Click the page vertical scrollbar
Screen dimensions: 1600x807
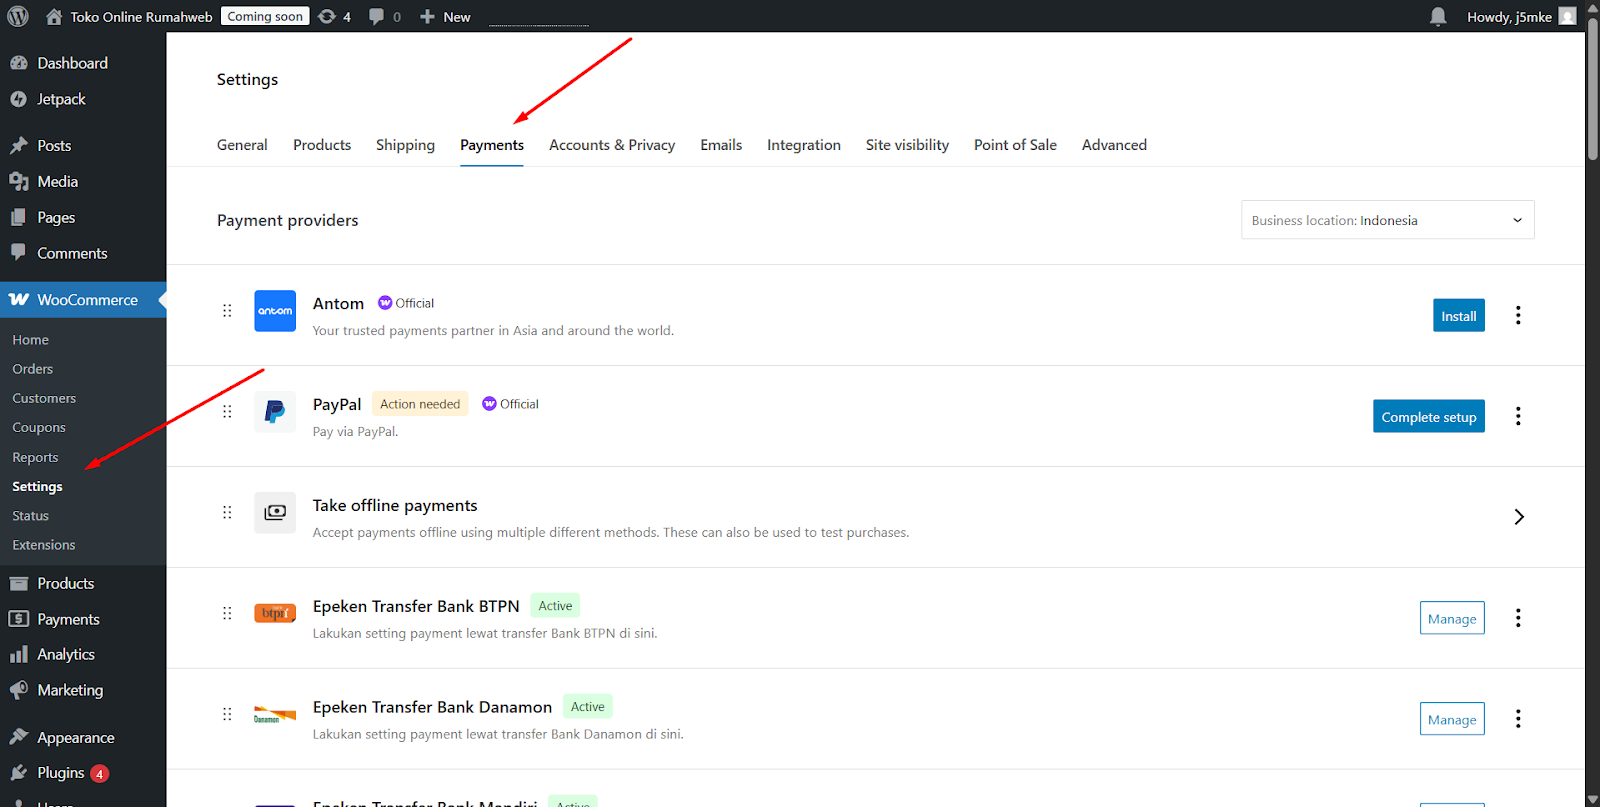click(x=1592, y=400)
